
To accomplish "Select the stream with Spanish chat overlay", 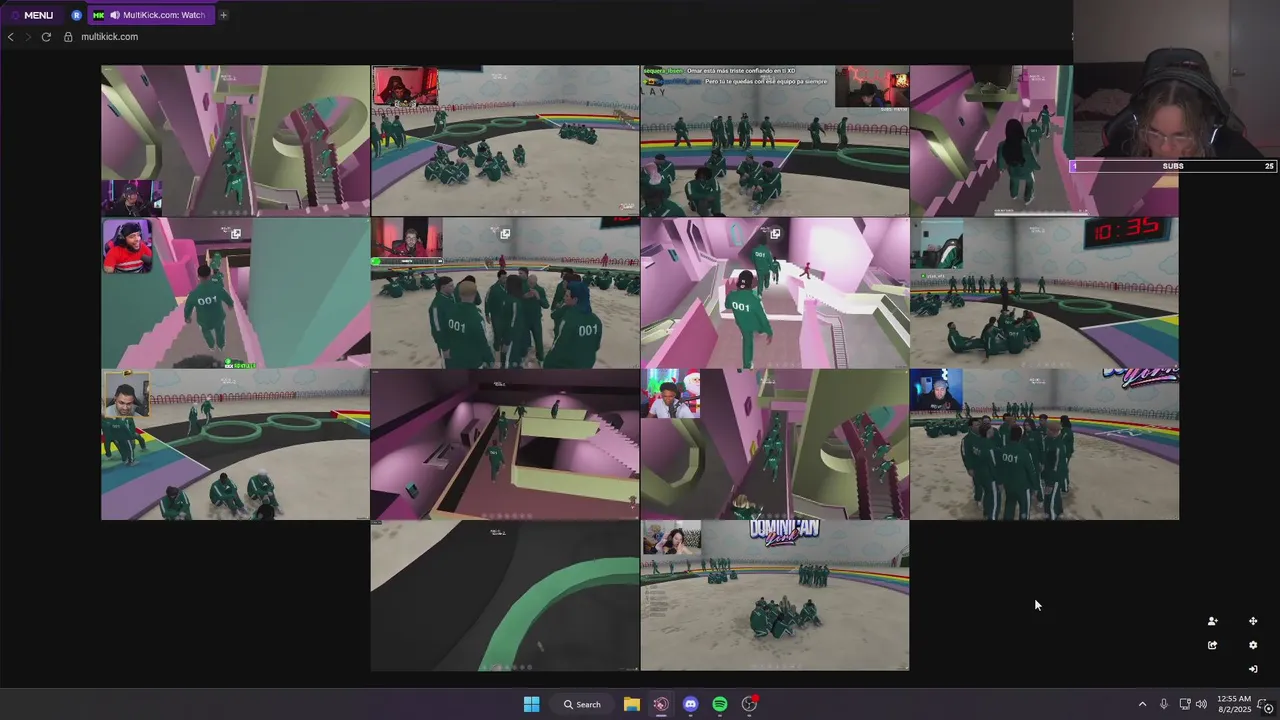I will coord(775,141).
